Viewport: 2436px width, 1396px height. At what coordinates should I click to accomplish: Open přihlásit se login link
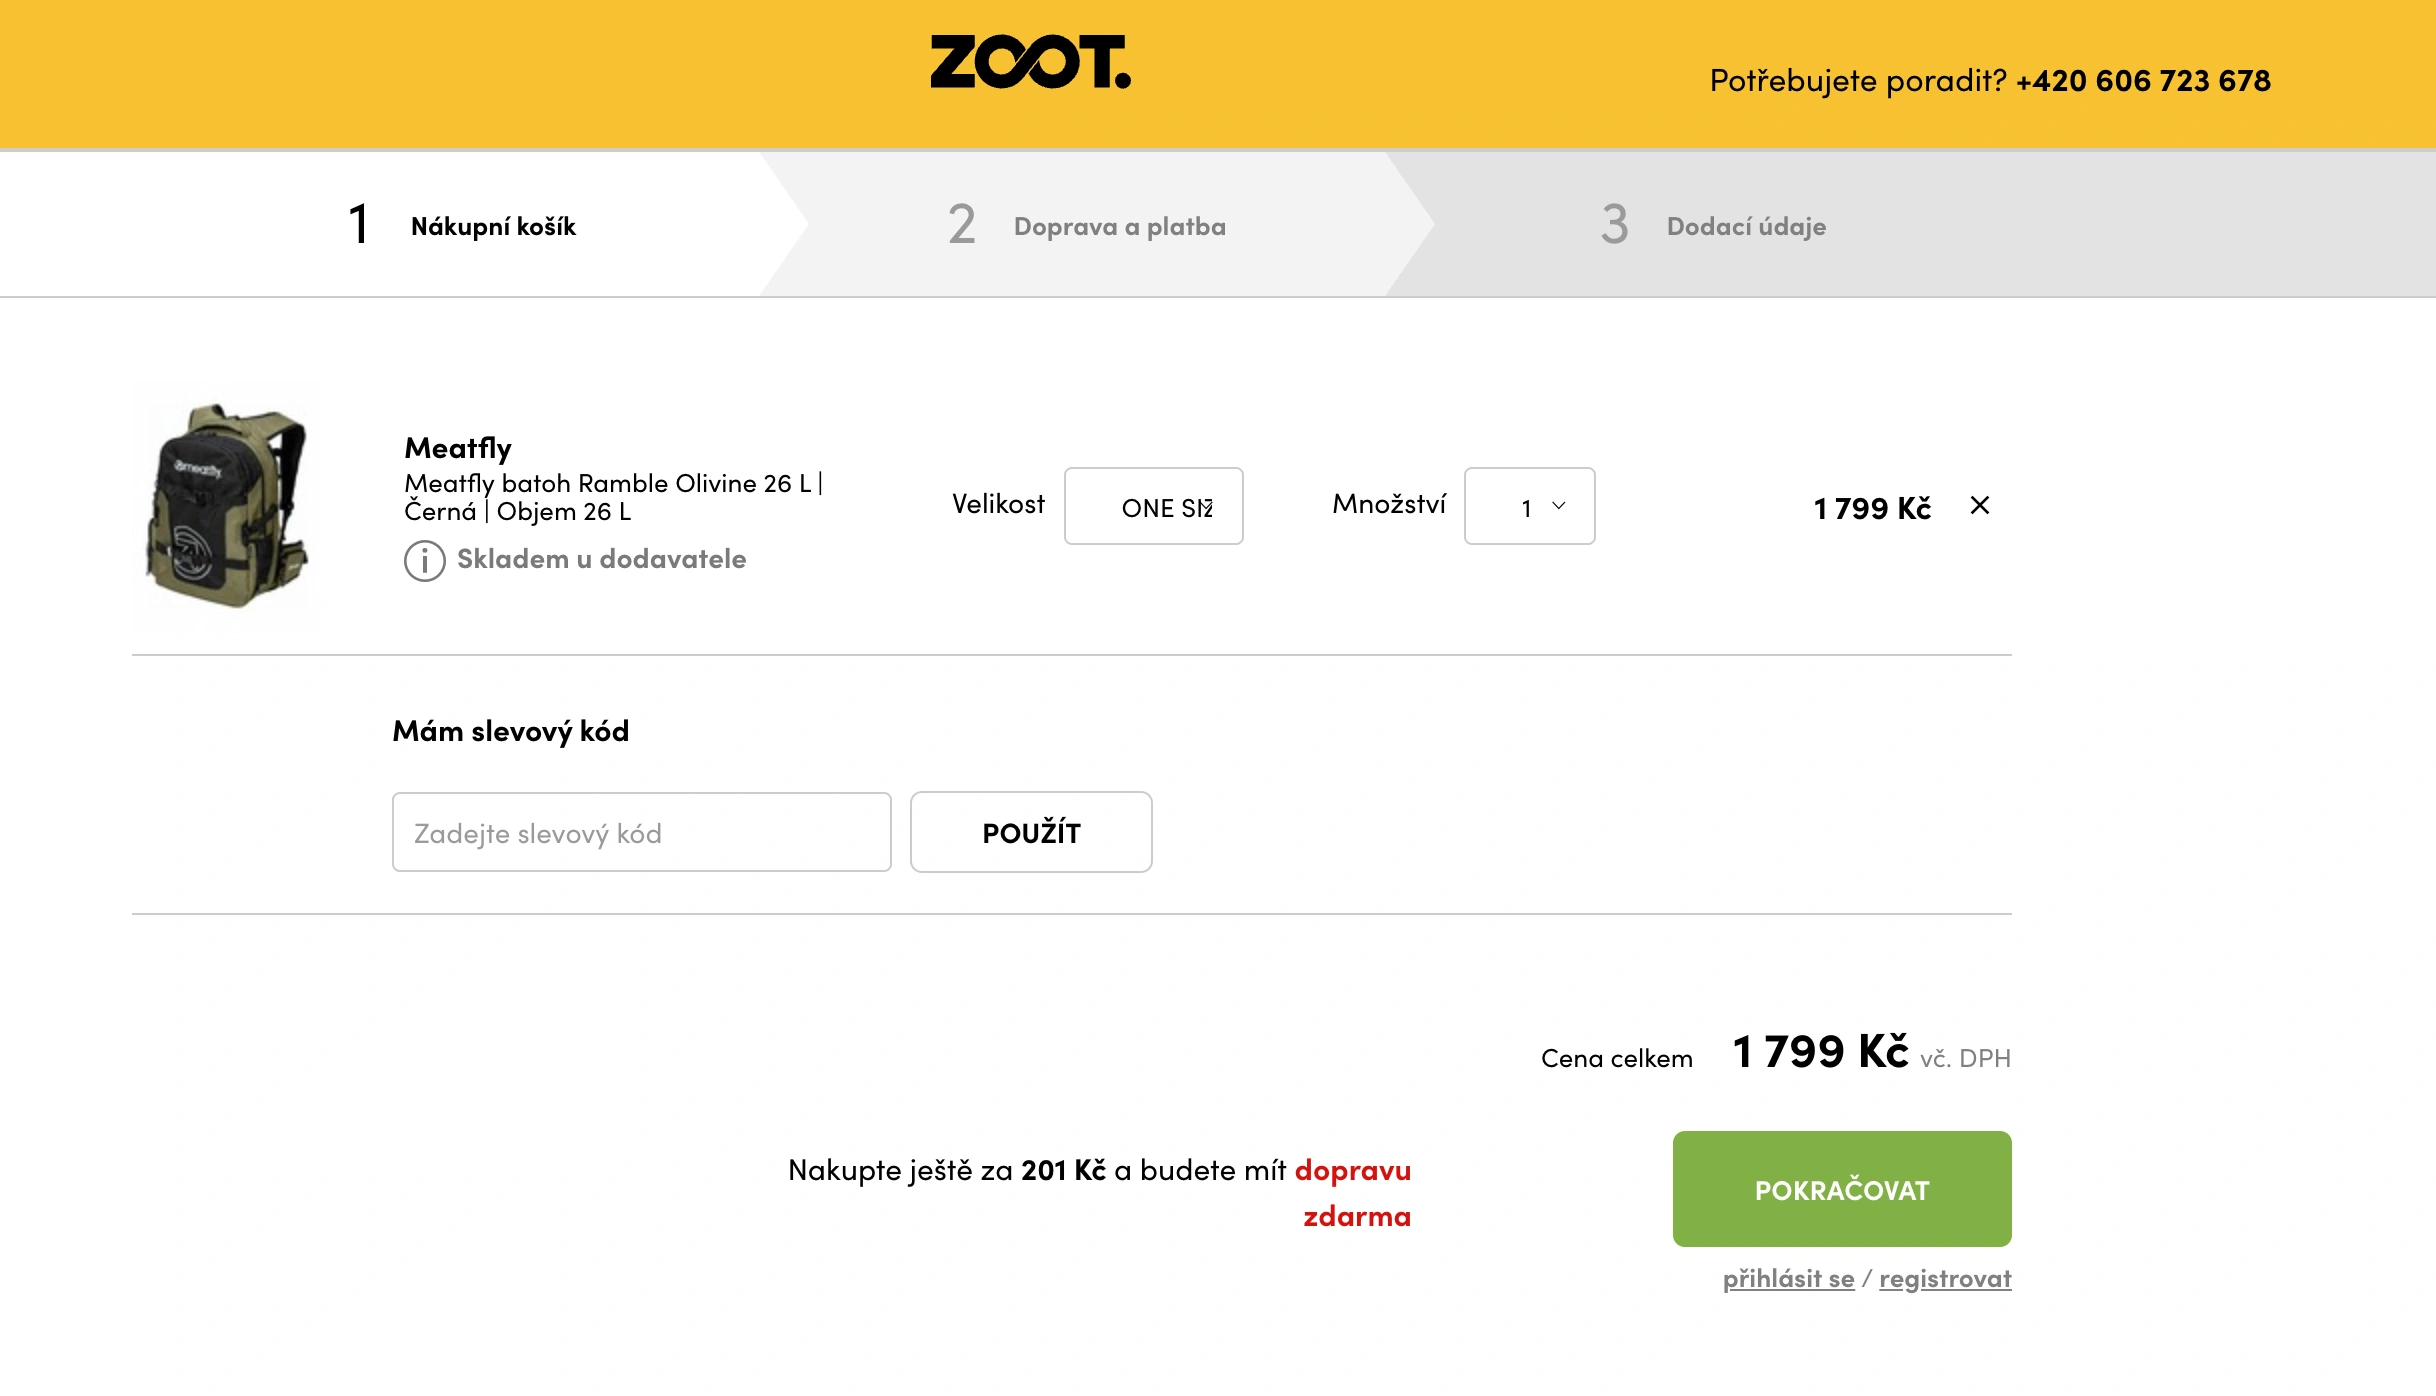[x=1788, y=1278]
